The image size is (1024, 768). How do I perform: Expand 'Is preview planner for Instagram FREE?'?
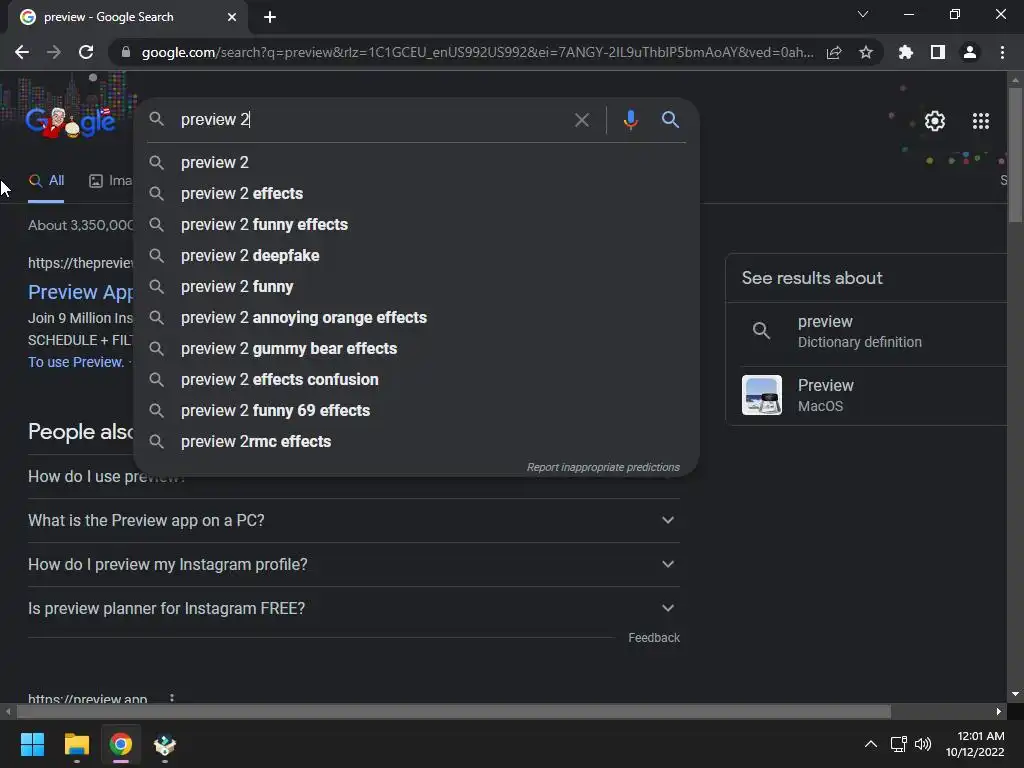coord(354,608)
